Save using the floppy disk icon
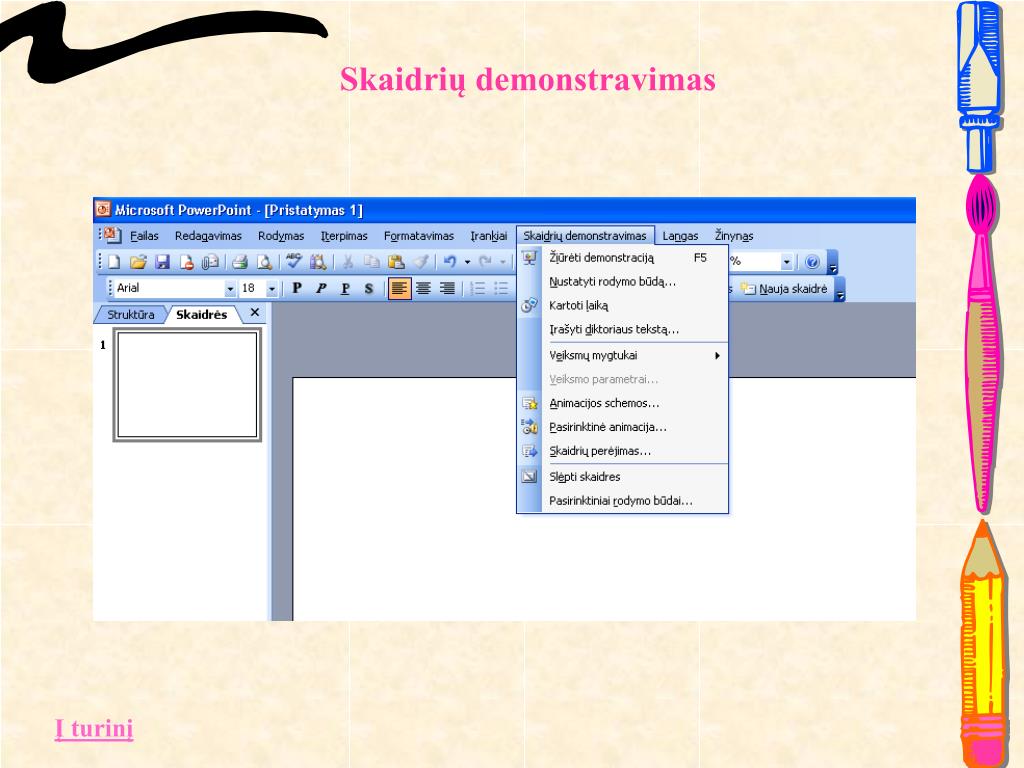 pos(162,263)
